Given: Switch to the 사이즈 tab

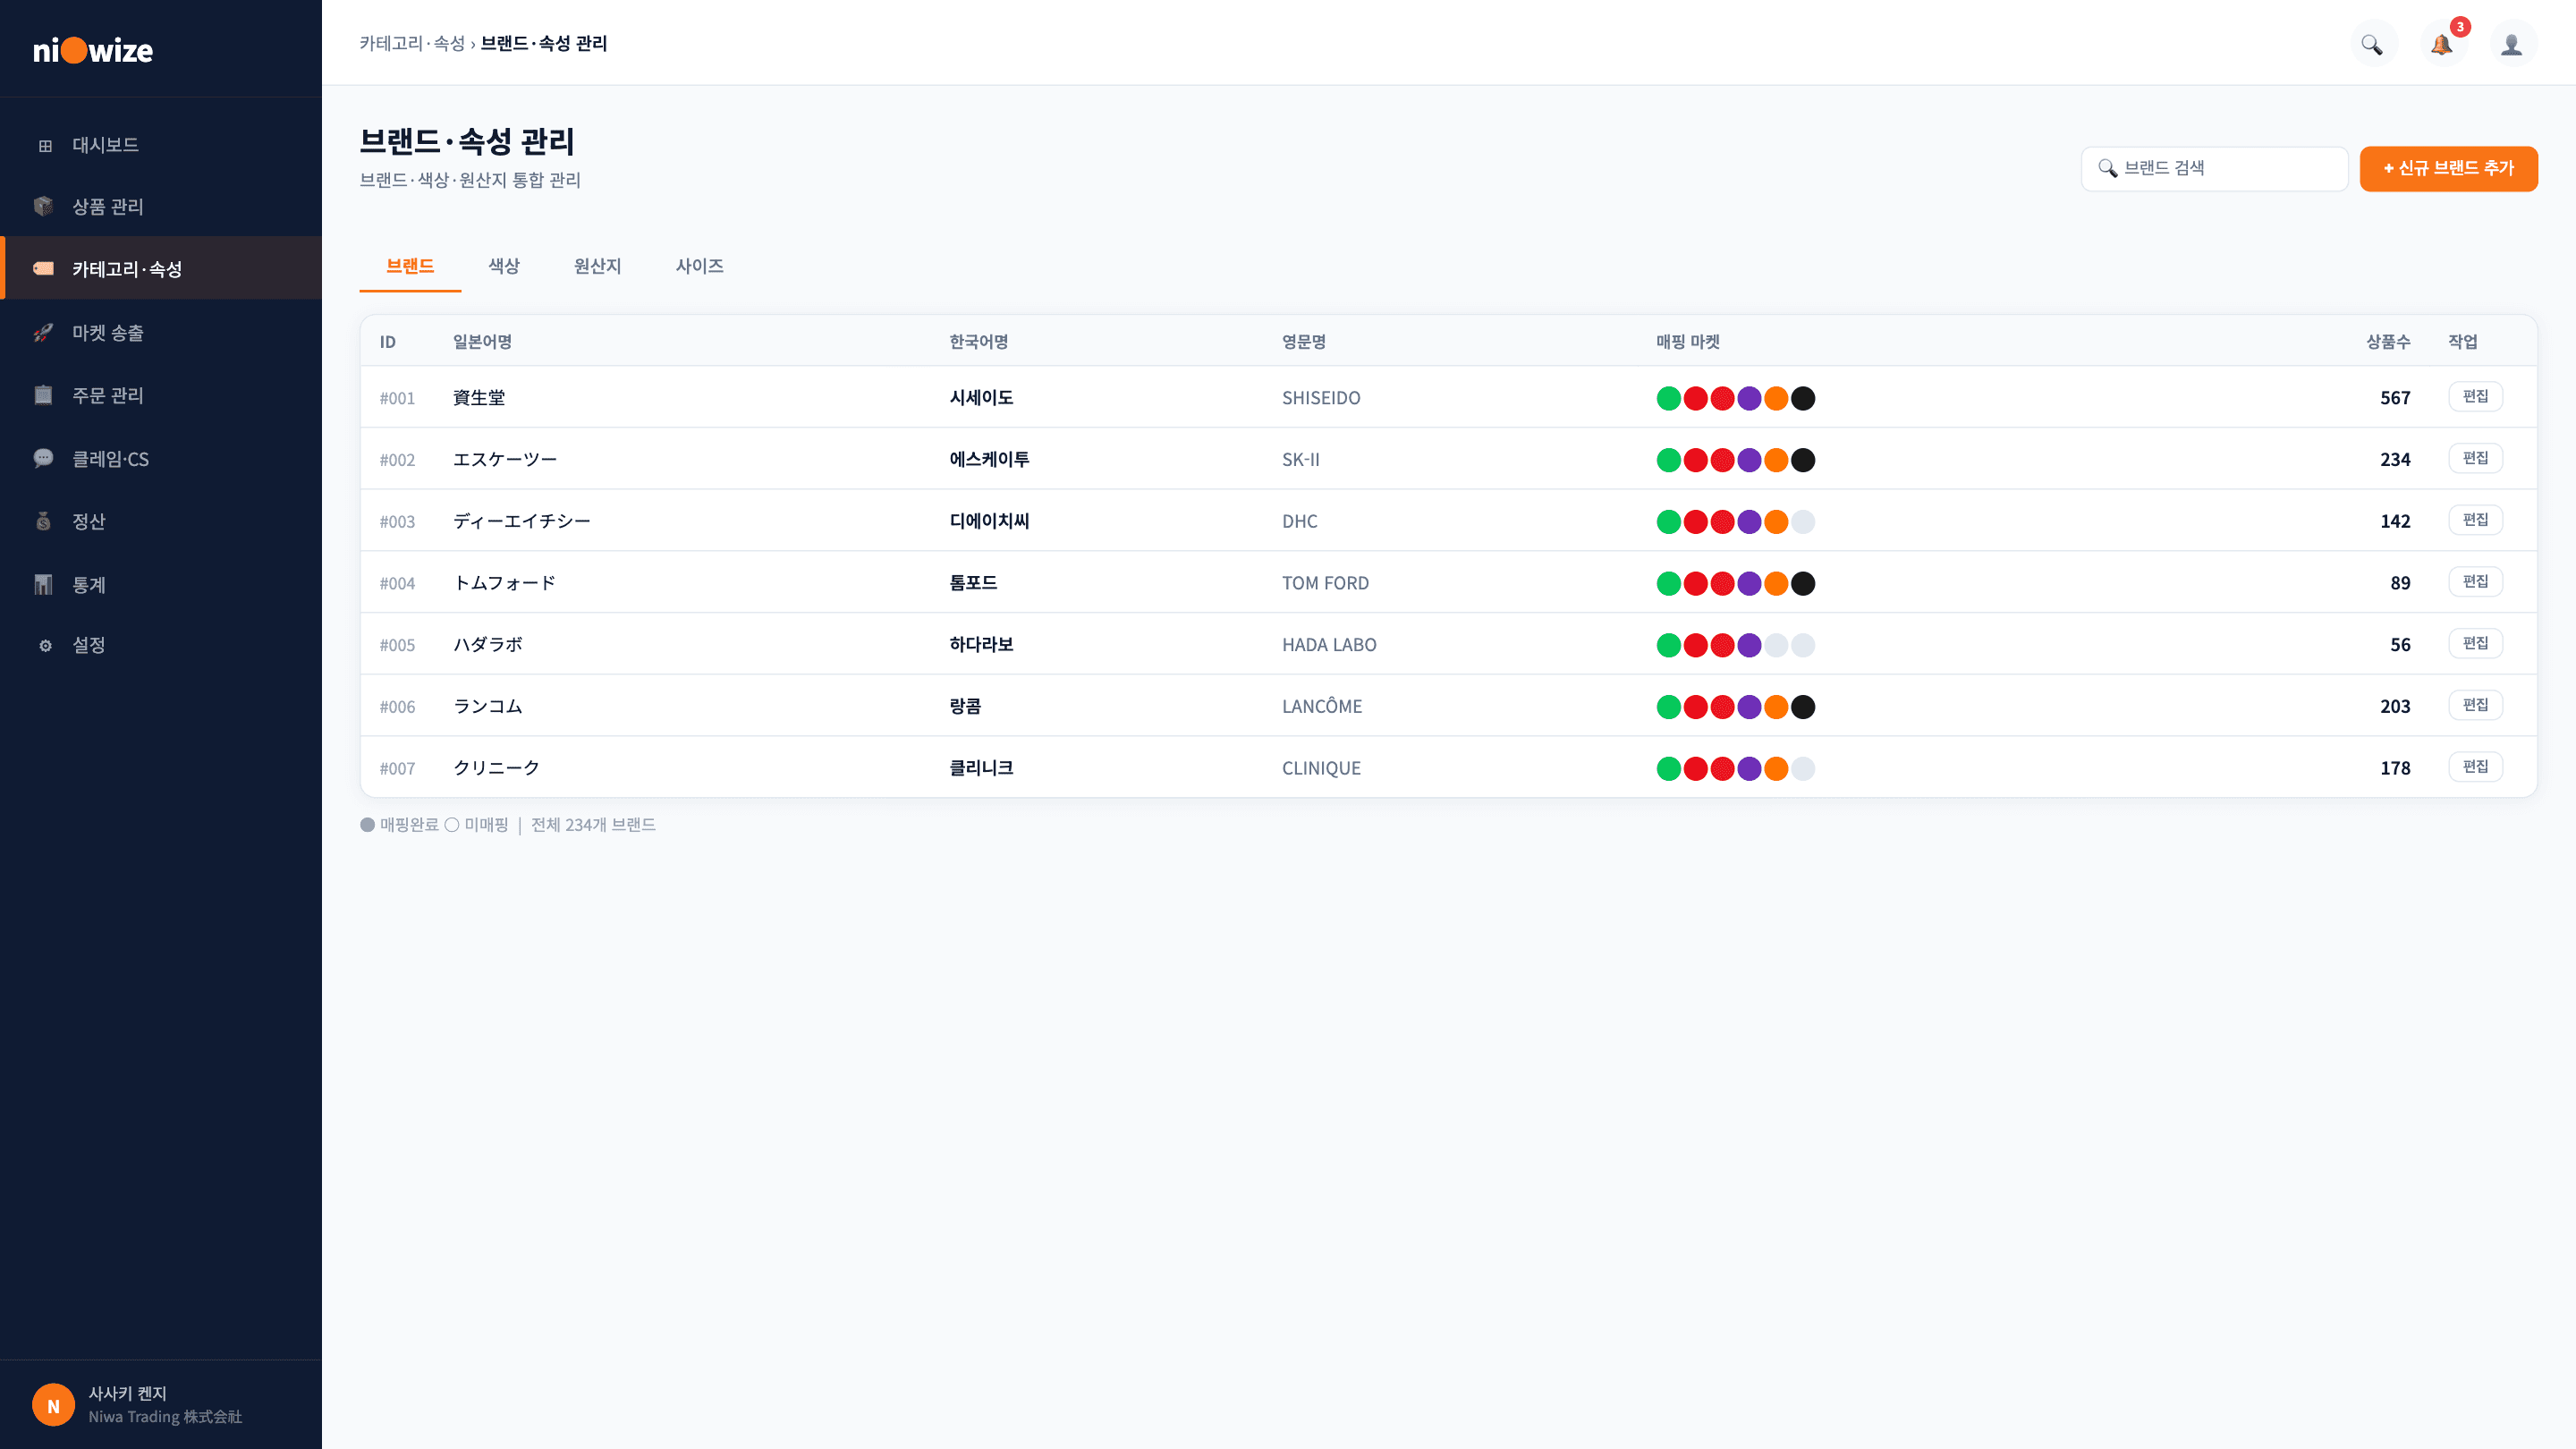Looking at the screenshot, I should pyautogui.click(x=700, y=266).
